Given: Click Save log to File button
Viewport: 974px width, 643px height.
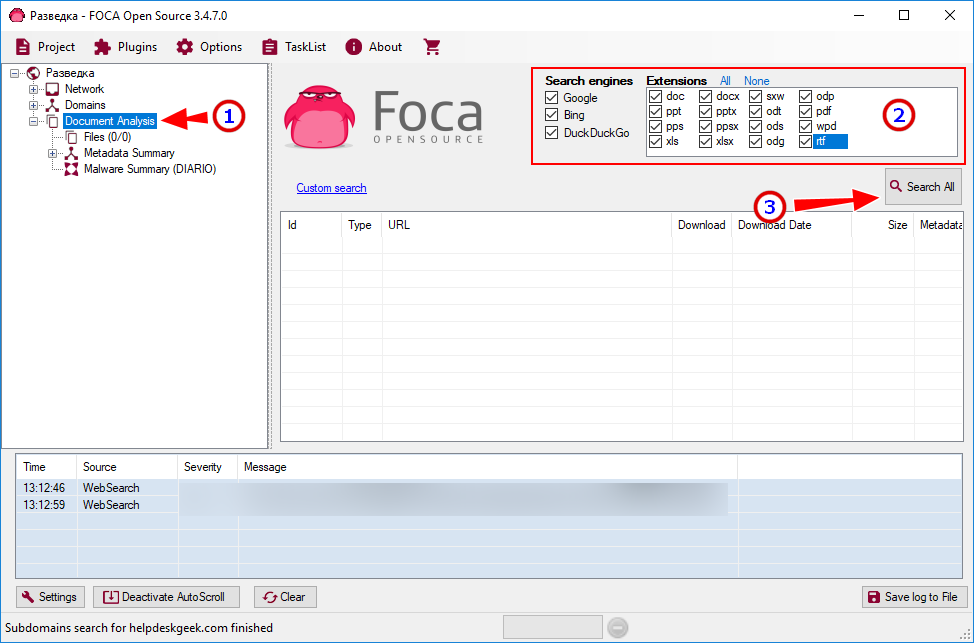Looking at the screenshot, I should tap(914, 597).
